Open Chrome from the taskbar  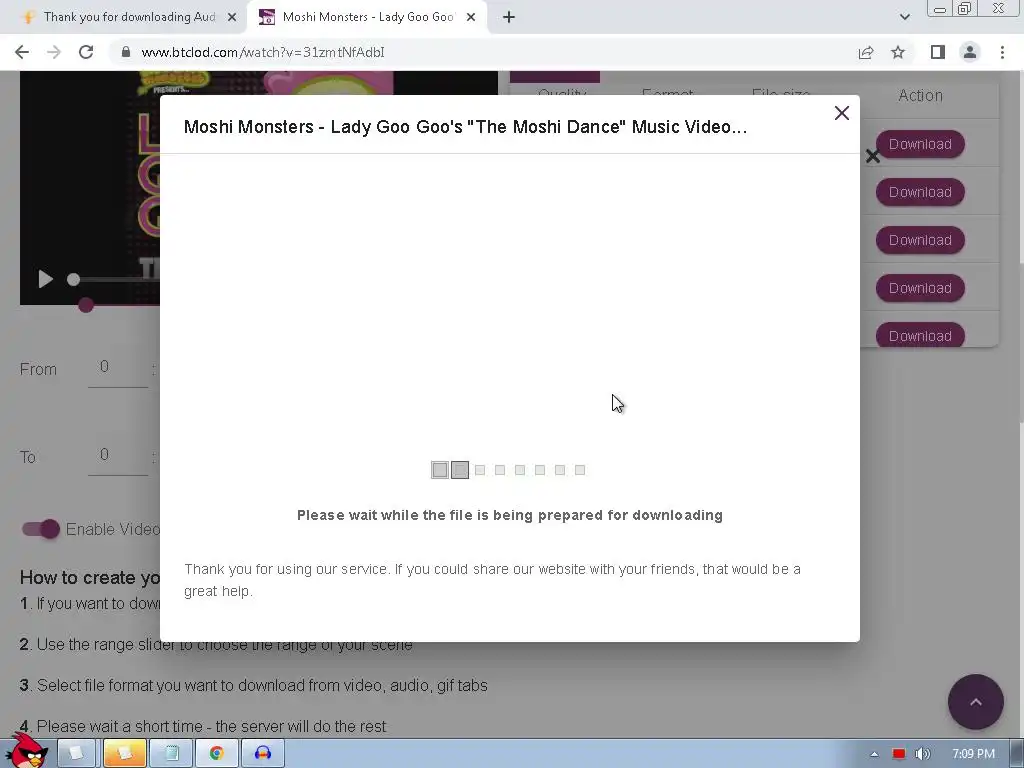pyautogui.click(x=217, y=753)
